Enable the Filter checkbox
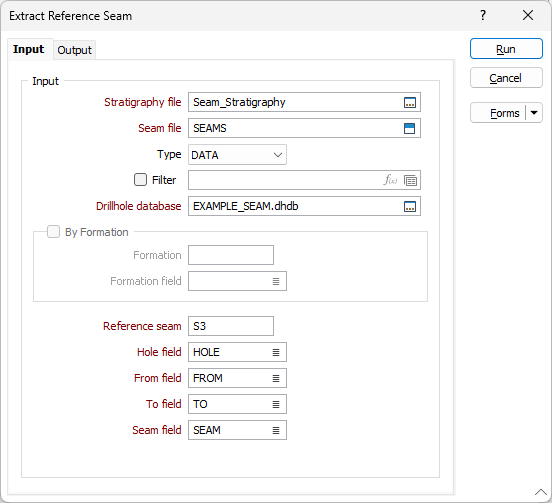The width and height of the screenshot is (552, 503). point(140,180)
